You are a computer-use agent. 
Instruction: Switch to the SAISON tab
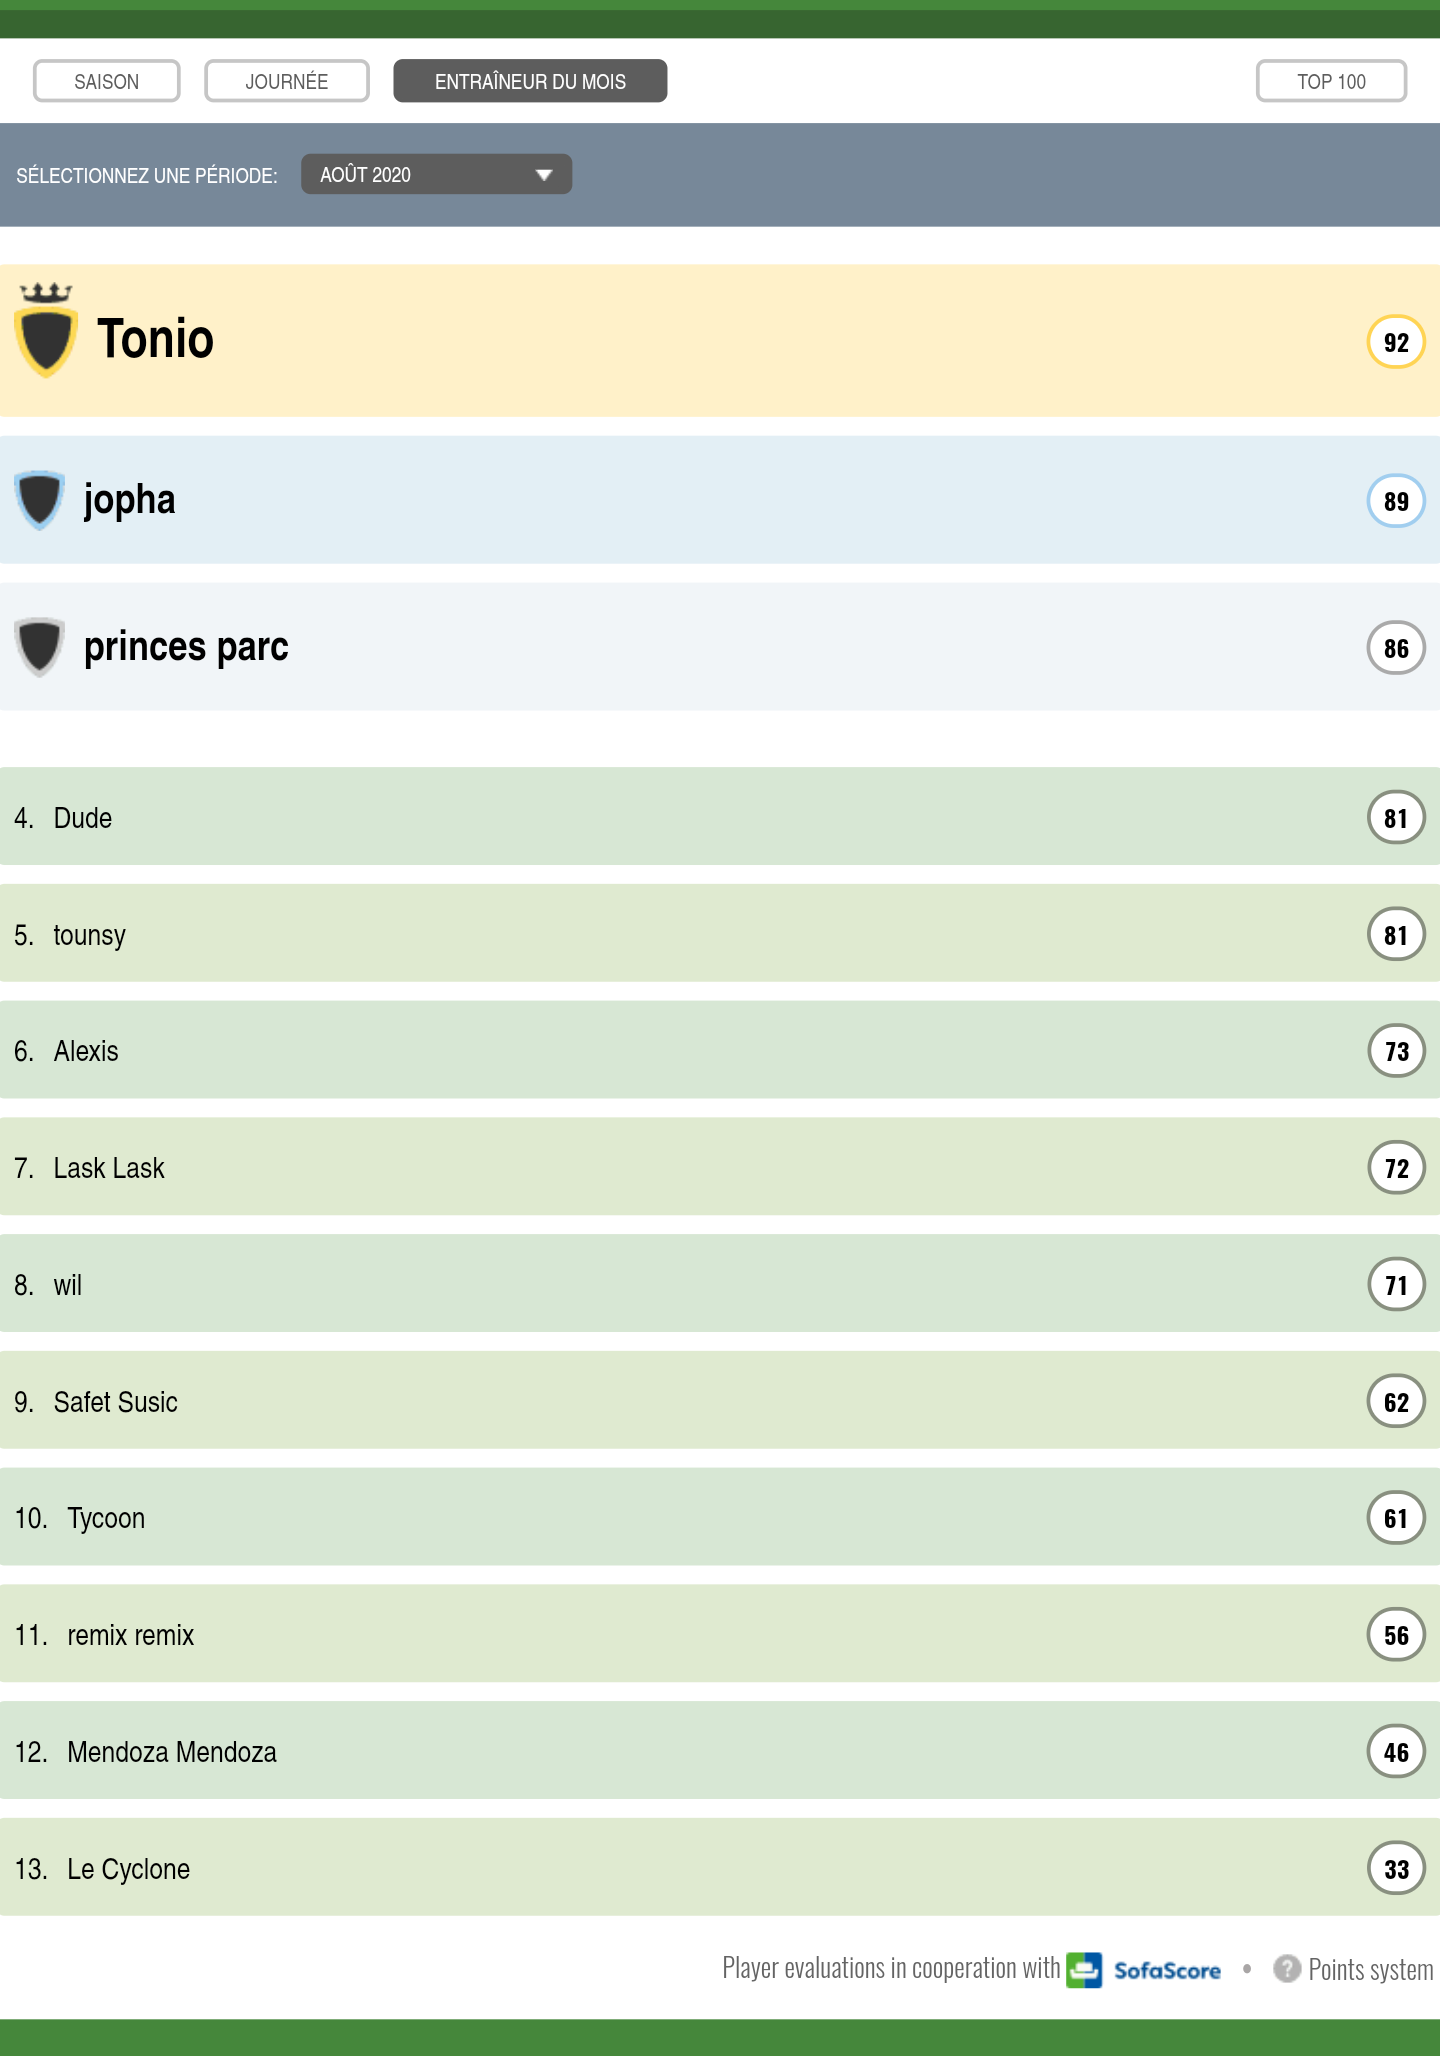click(107, 81)
